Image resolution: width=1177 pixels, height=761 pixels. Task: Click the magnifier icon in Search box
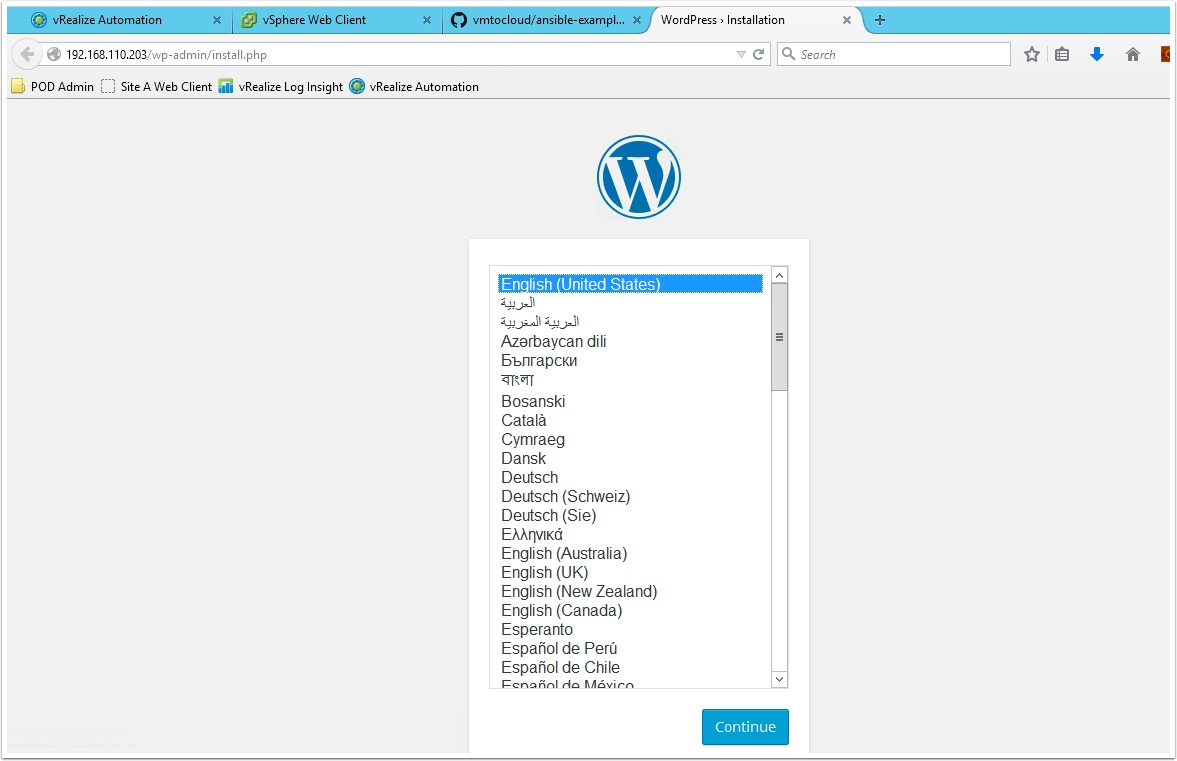[x=789, y=54]
